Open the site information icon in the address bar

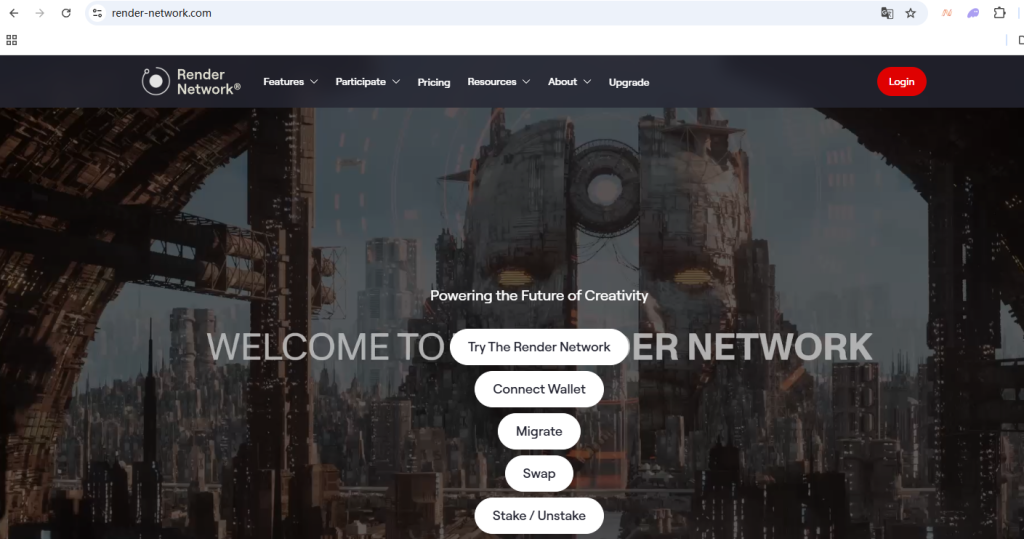coord(97,13)
